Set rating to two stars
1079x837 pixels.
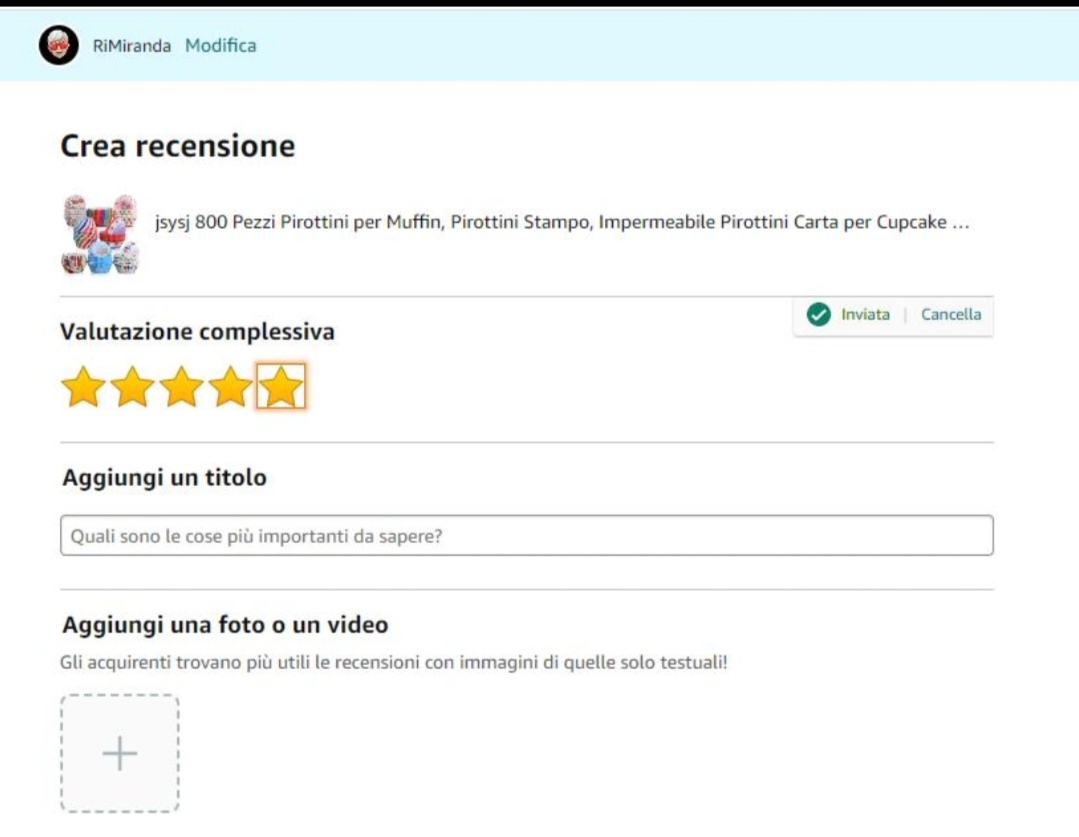tap(132, 387)
